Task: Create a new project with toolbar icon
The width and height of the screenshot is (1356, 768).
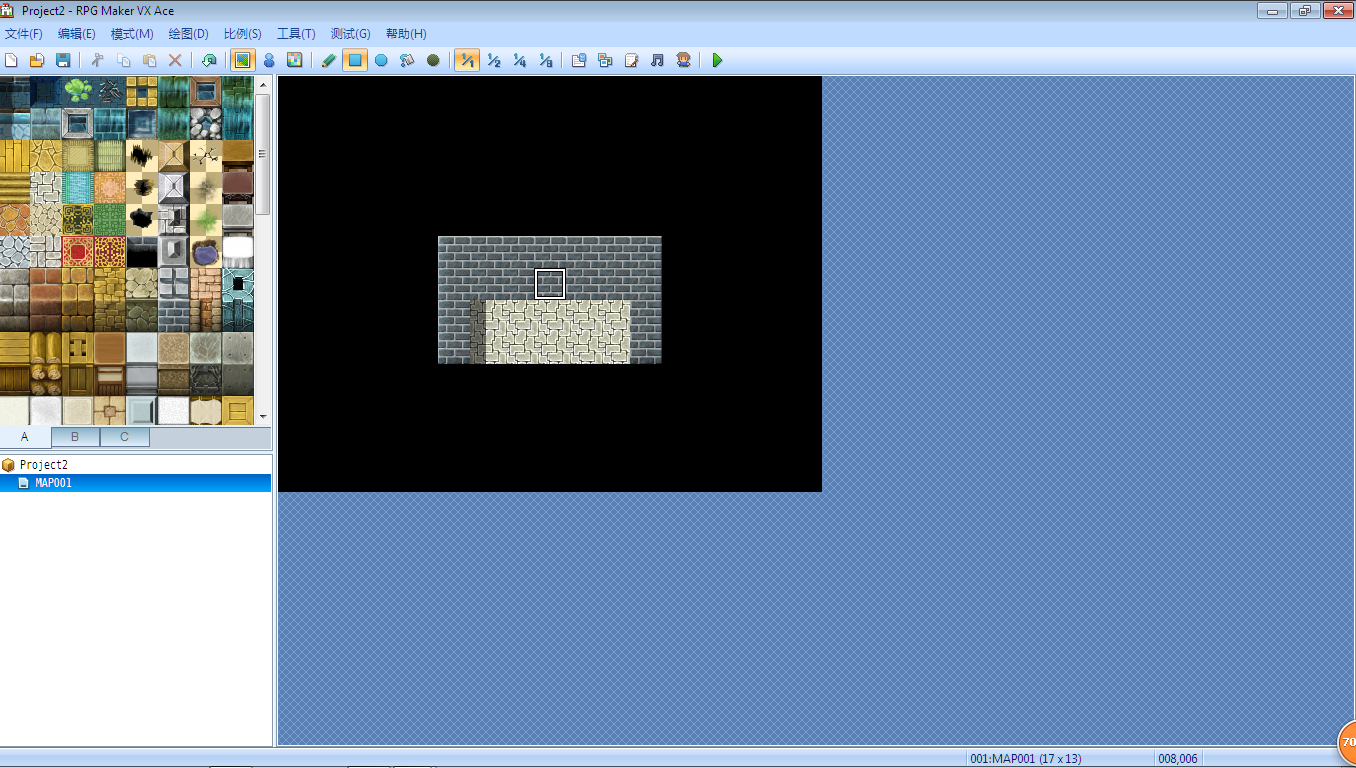Action: (12, 60)
